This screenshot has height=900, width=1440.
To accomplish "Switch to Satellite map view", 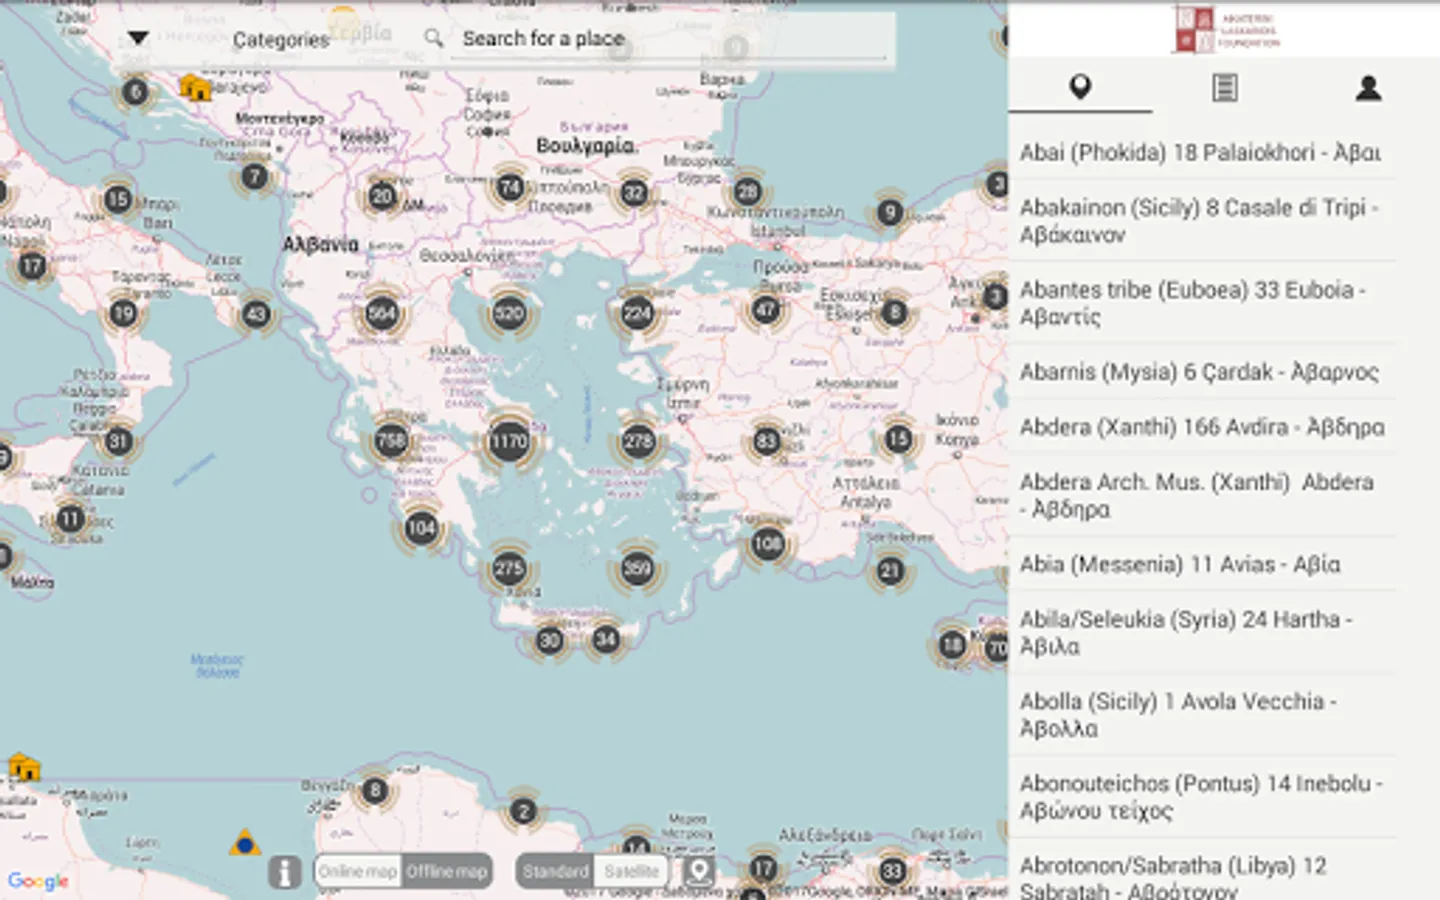I will coord(631,871).
